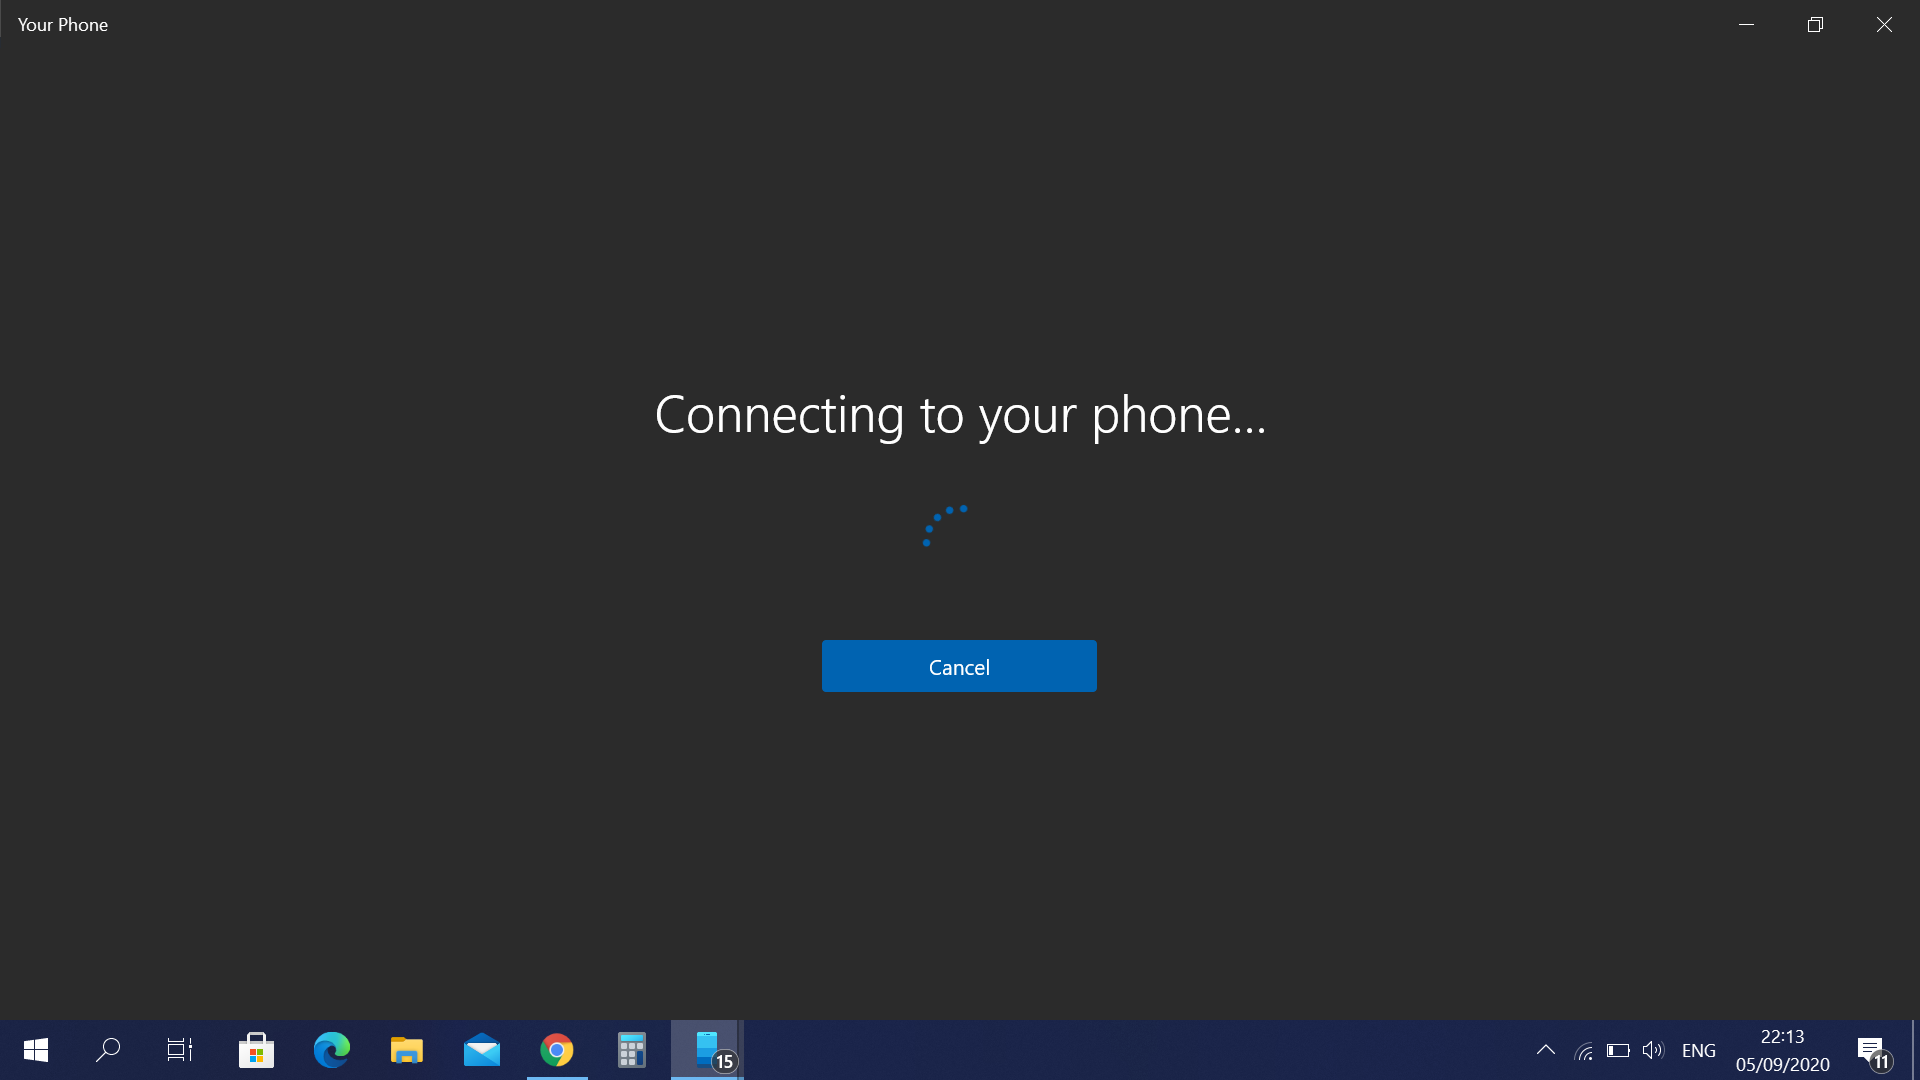Viewport: 1920px width, 1080px height.
Task: Open the Calculator app
Action: [x=632, y=1050]
